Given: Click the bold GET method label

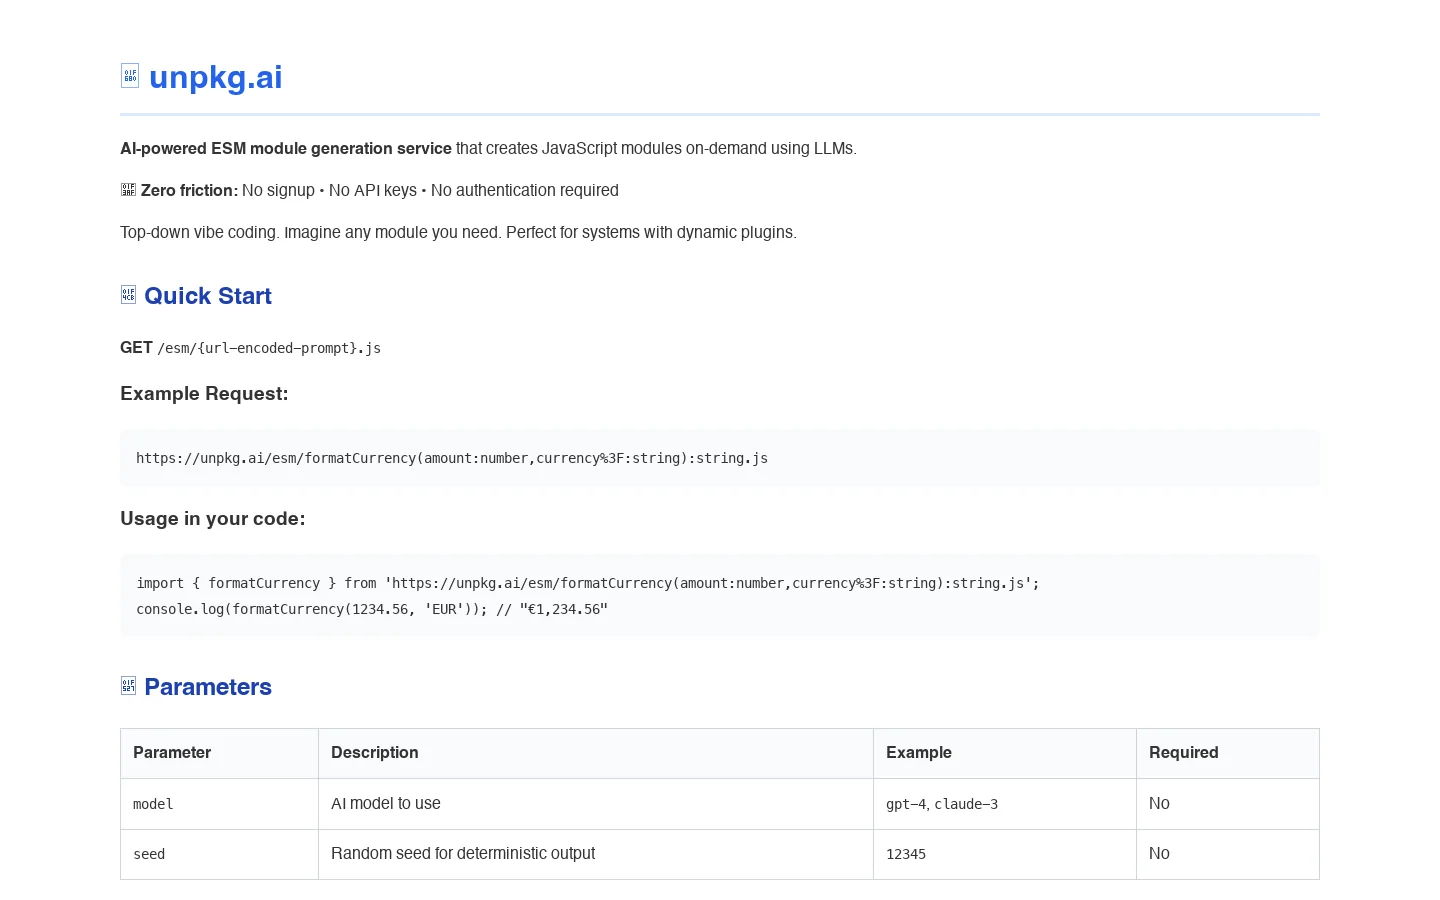Looking at the screenshot, I should point(136,348).
